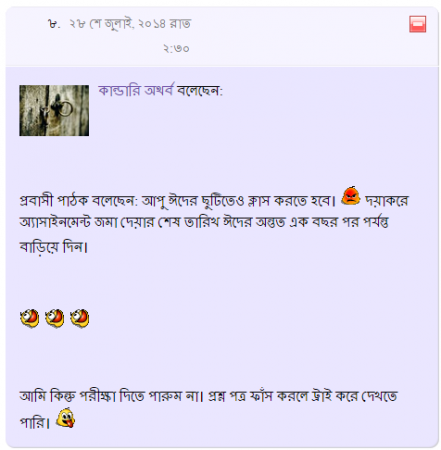The height and width of the screenshot is (450, 441).
Task: Click the timestamp ২:৩০
Action: click(x=176, y=49)
